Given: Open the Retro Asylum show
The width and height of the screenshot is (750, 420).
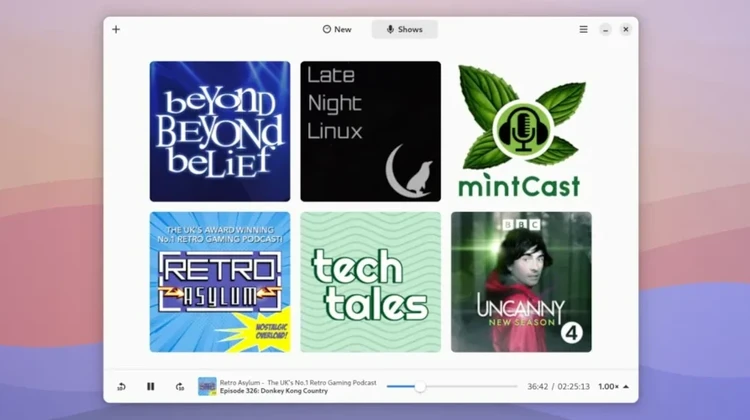Looking at the screenshot, I should click(x=220, y=282).
